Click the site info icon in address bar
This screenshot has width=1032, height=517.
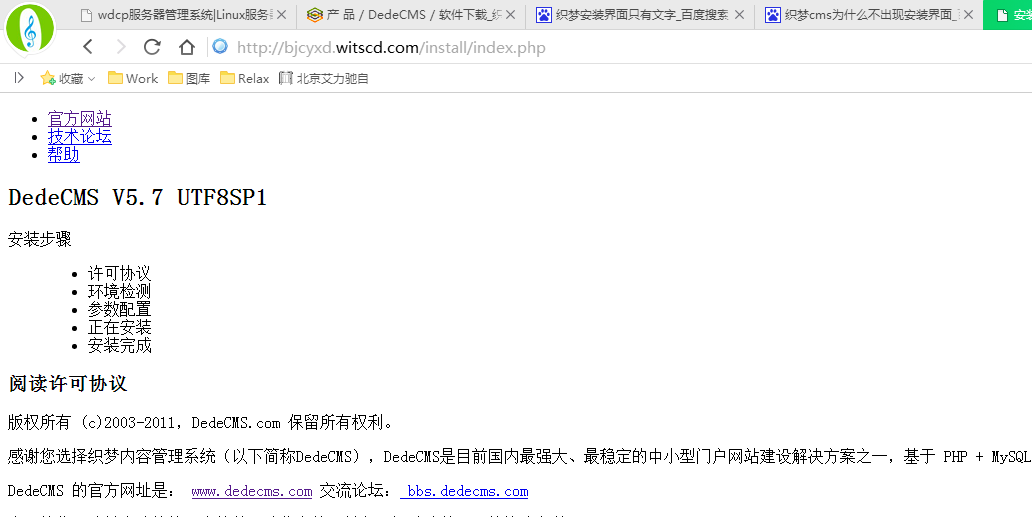tap(220, 46)
